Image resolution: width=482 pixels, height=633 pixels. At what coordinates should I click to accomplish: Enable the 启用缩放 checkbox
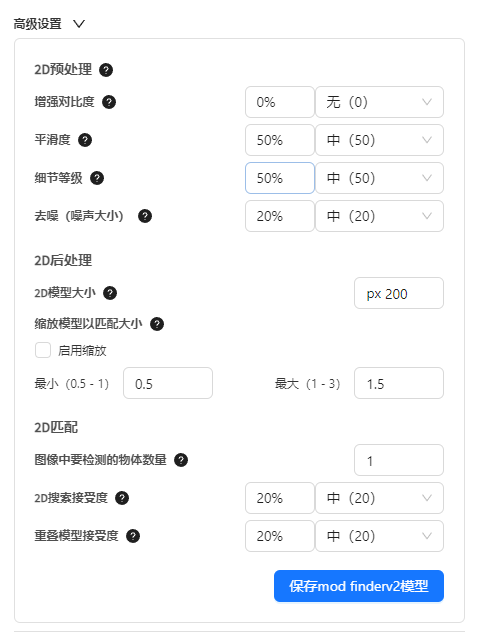click(x=43, y=350)
